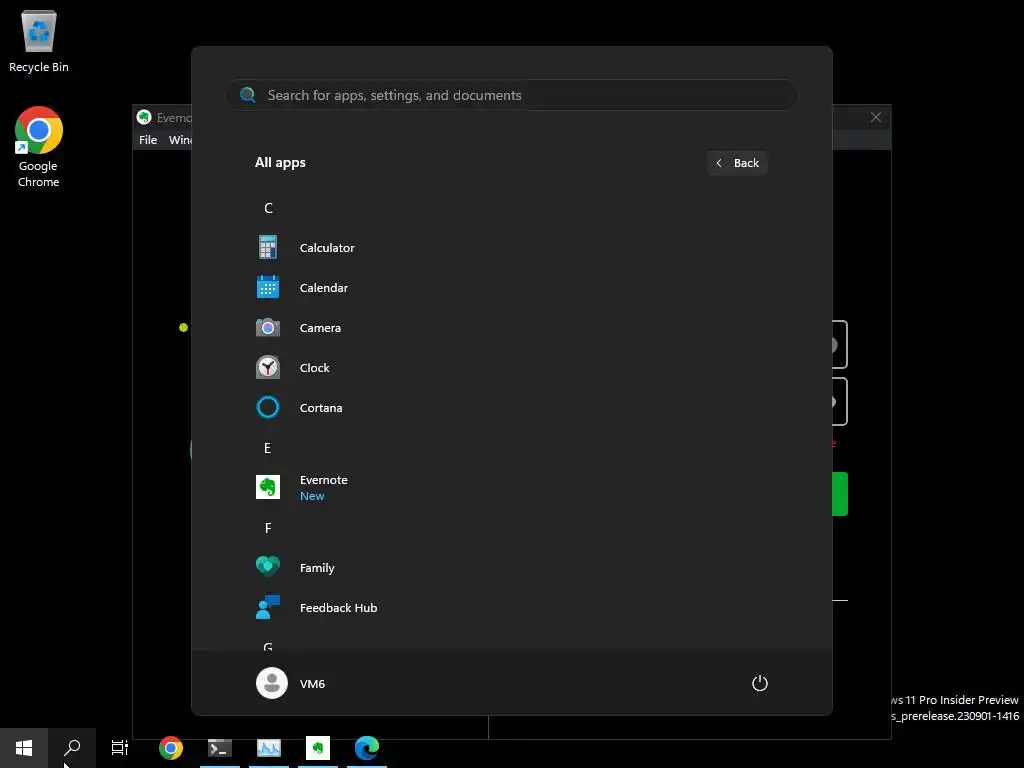Viewport: 1024px width, 768px height.
Task: Click the VM6 username text
Action: (312, 684)
